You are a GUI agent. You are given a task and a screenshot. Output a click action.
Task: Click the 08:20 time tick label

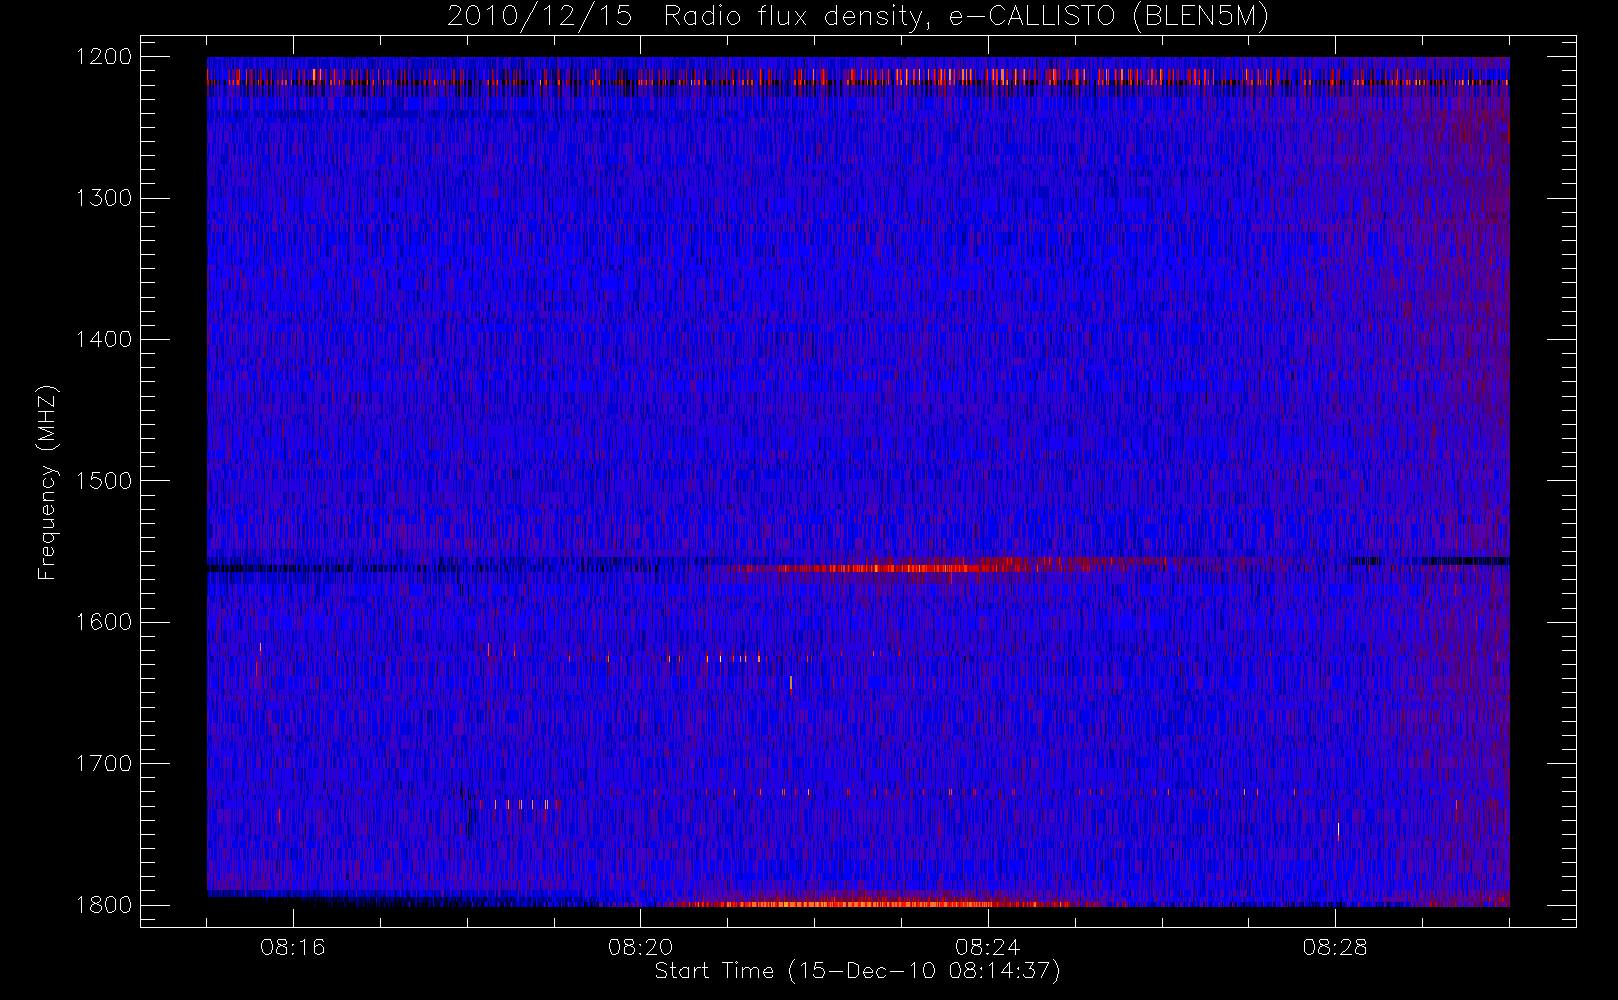pyautogui.click(x=641, y=947)
